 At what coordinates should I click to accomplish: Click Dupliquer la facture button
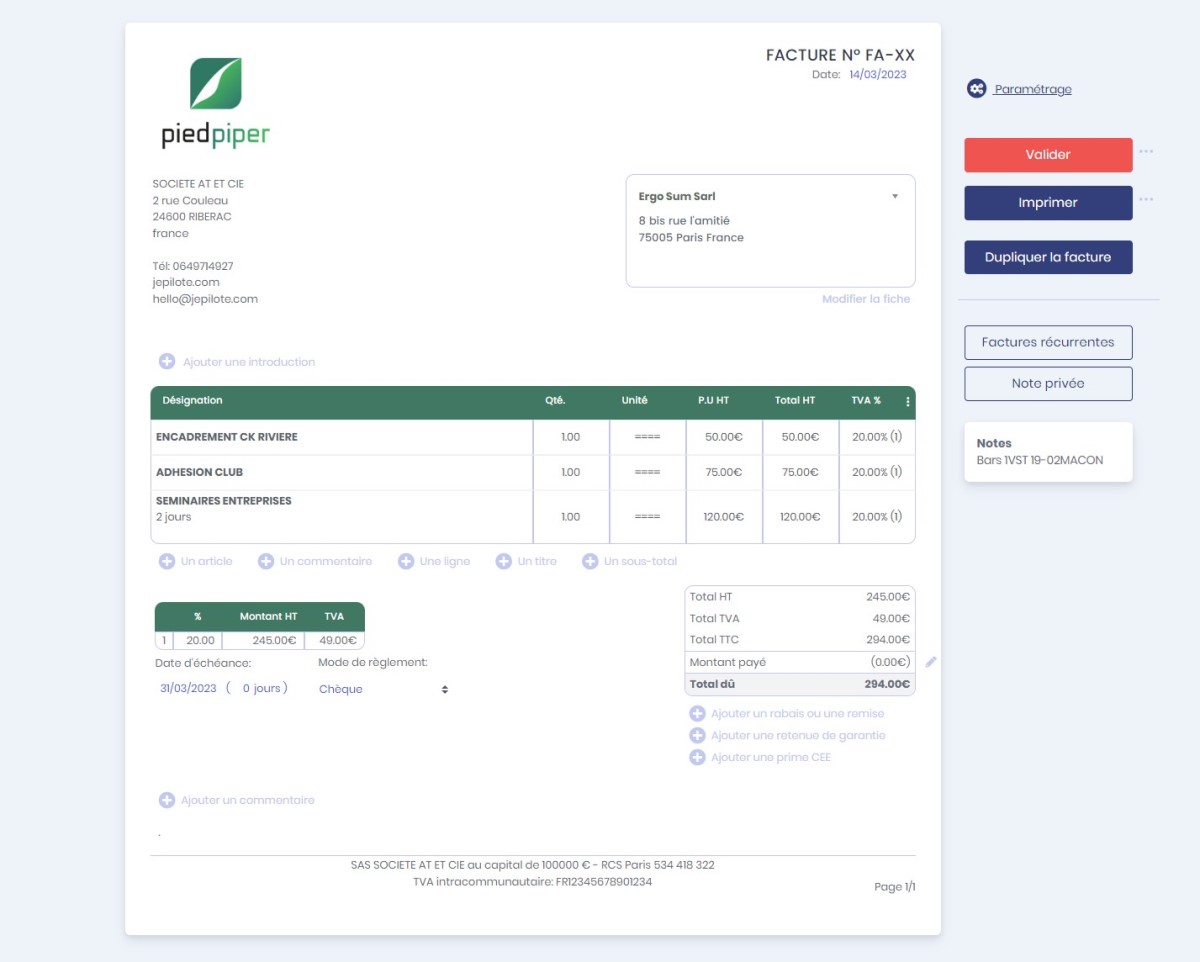click(x=1048, y=257)
